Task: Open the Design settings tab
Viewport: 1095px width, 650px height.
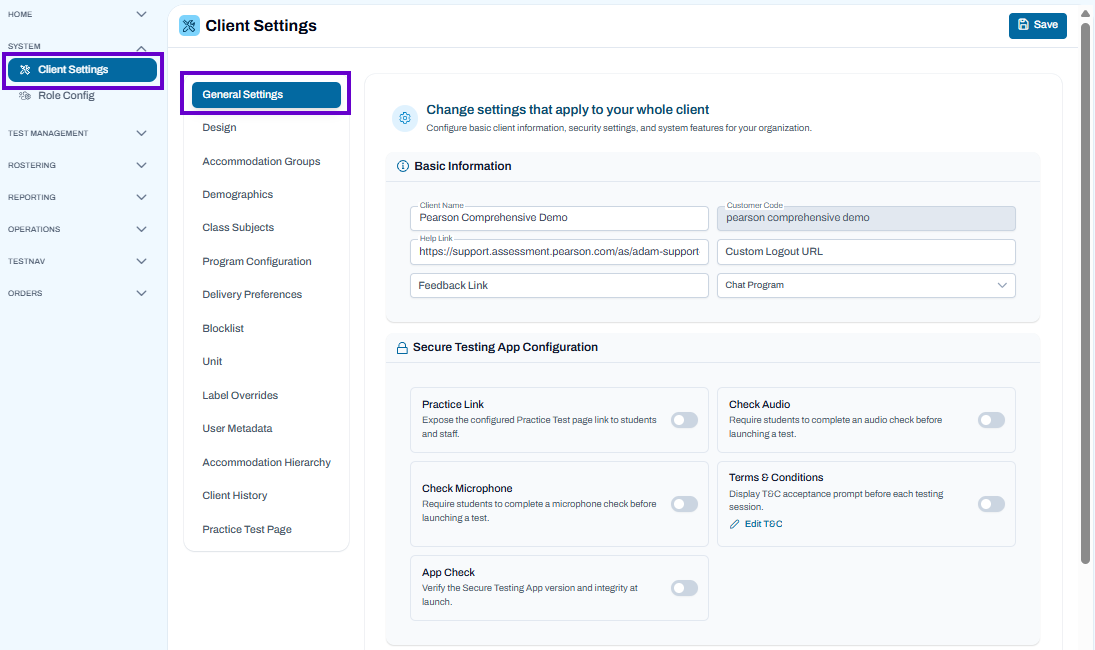Action: tap(219, 128)
